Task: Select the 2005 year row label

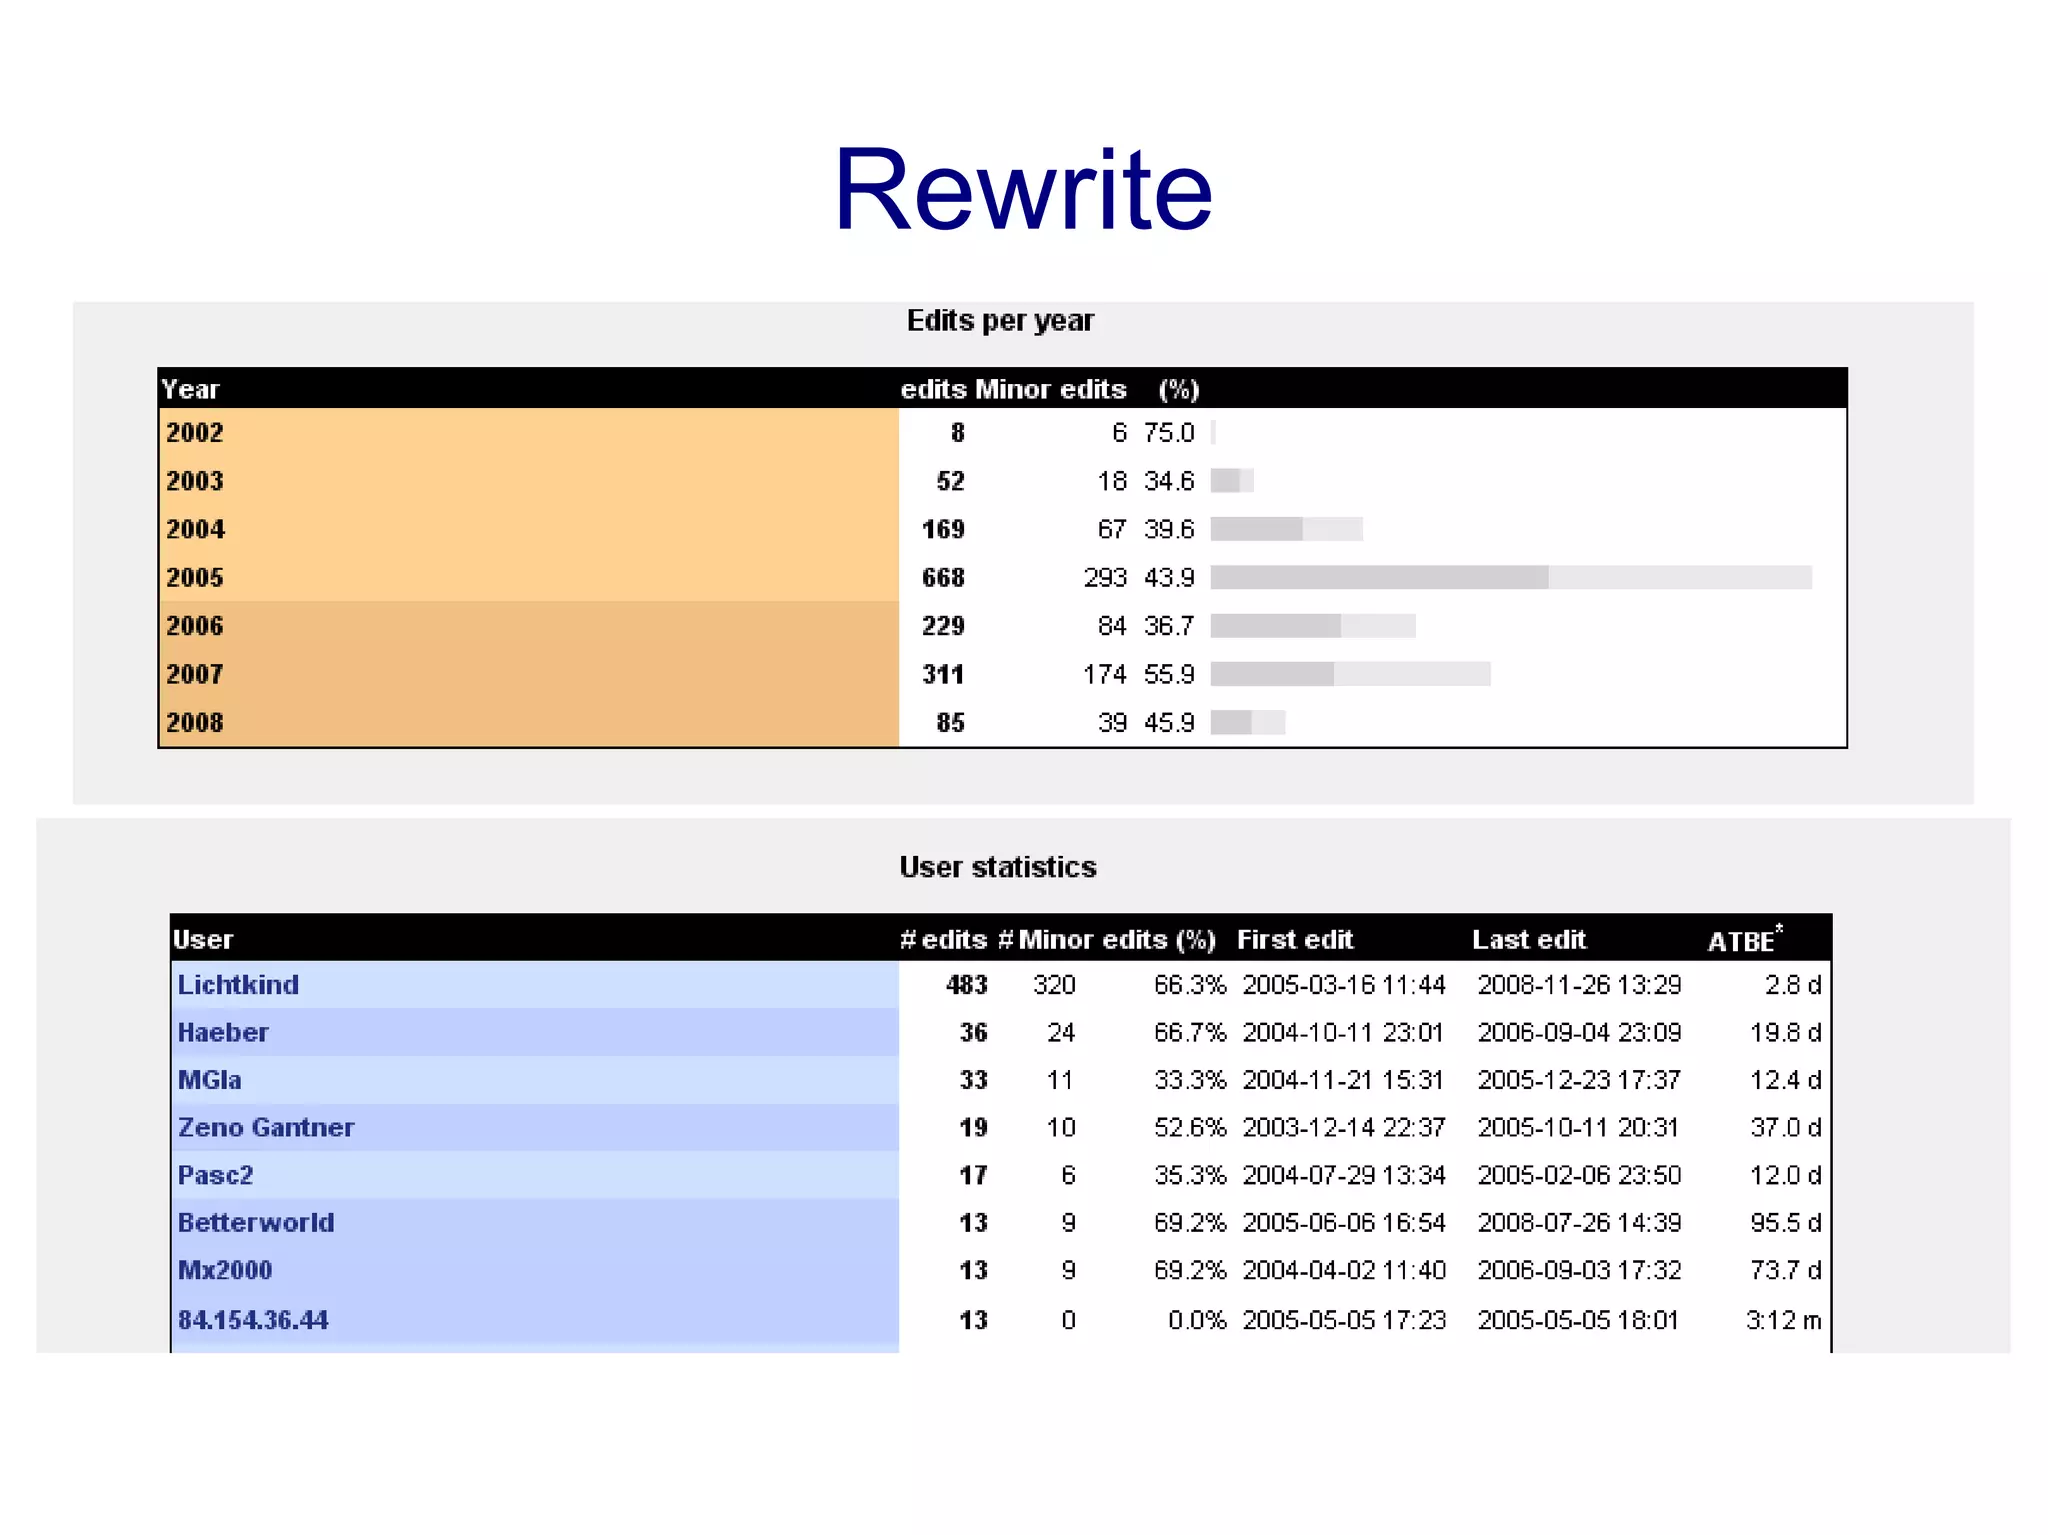Action: [195, 577]
